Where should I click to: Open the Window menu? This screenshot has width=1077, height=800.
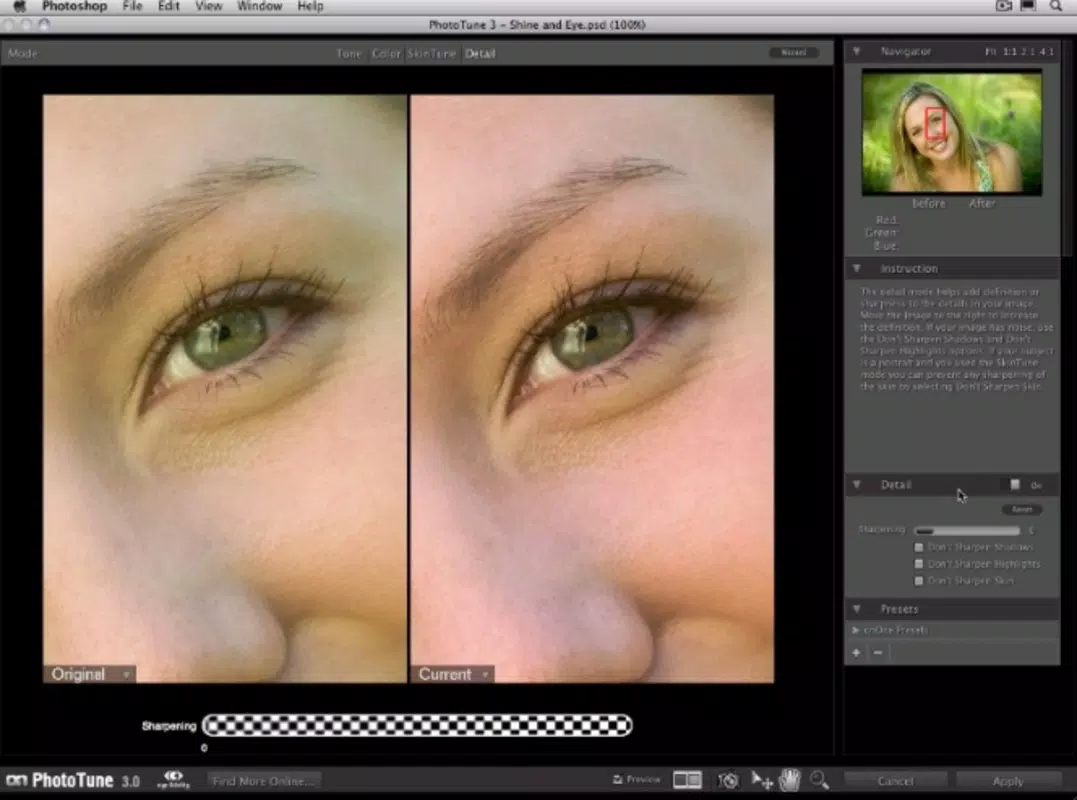260,6
